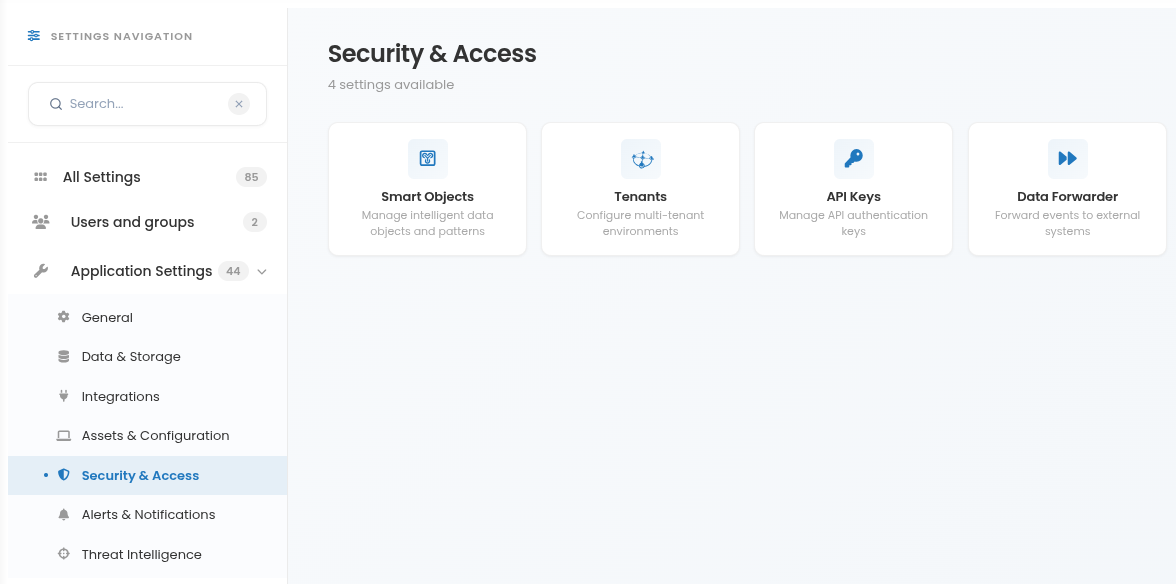
Task: Open the Tenants settings card title
Action: [x=640, y=196]
